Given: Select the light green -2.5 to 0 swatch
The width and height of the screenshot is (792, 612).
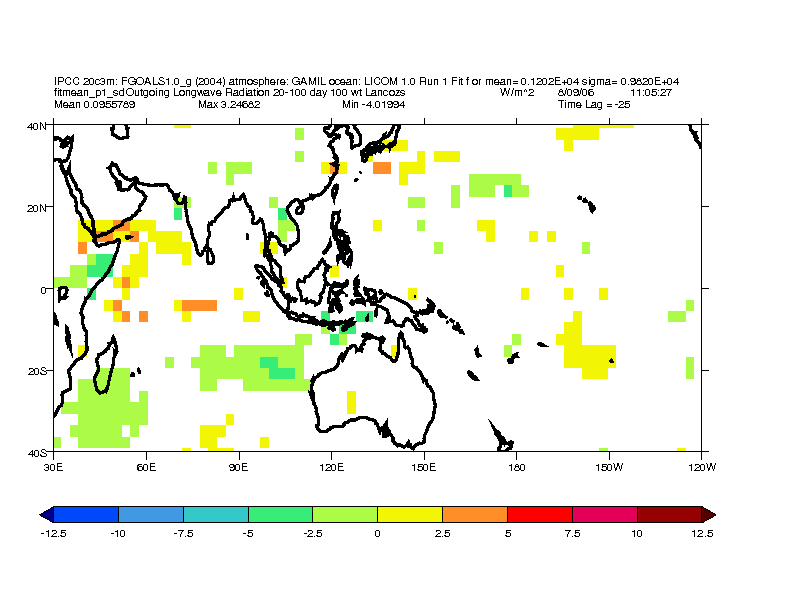Looking at the screenshot, I should tap(345, 514).
